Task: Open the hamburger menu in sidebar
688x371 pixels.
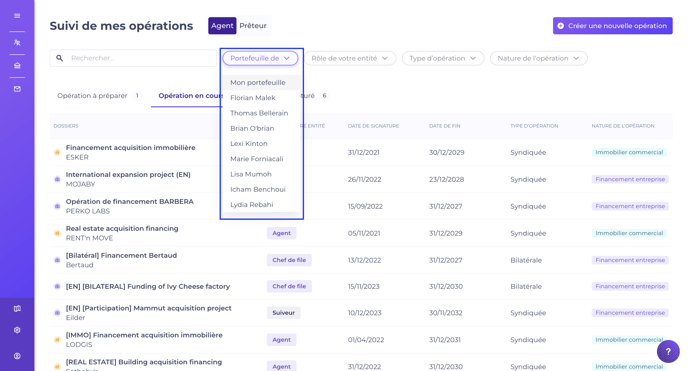Action: pyautogui.click(x=17, y=16)
